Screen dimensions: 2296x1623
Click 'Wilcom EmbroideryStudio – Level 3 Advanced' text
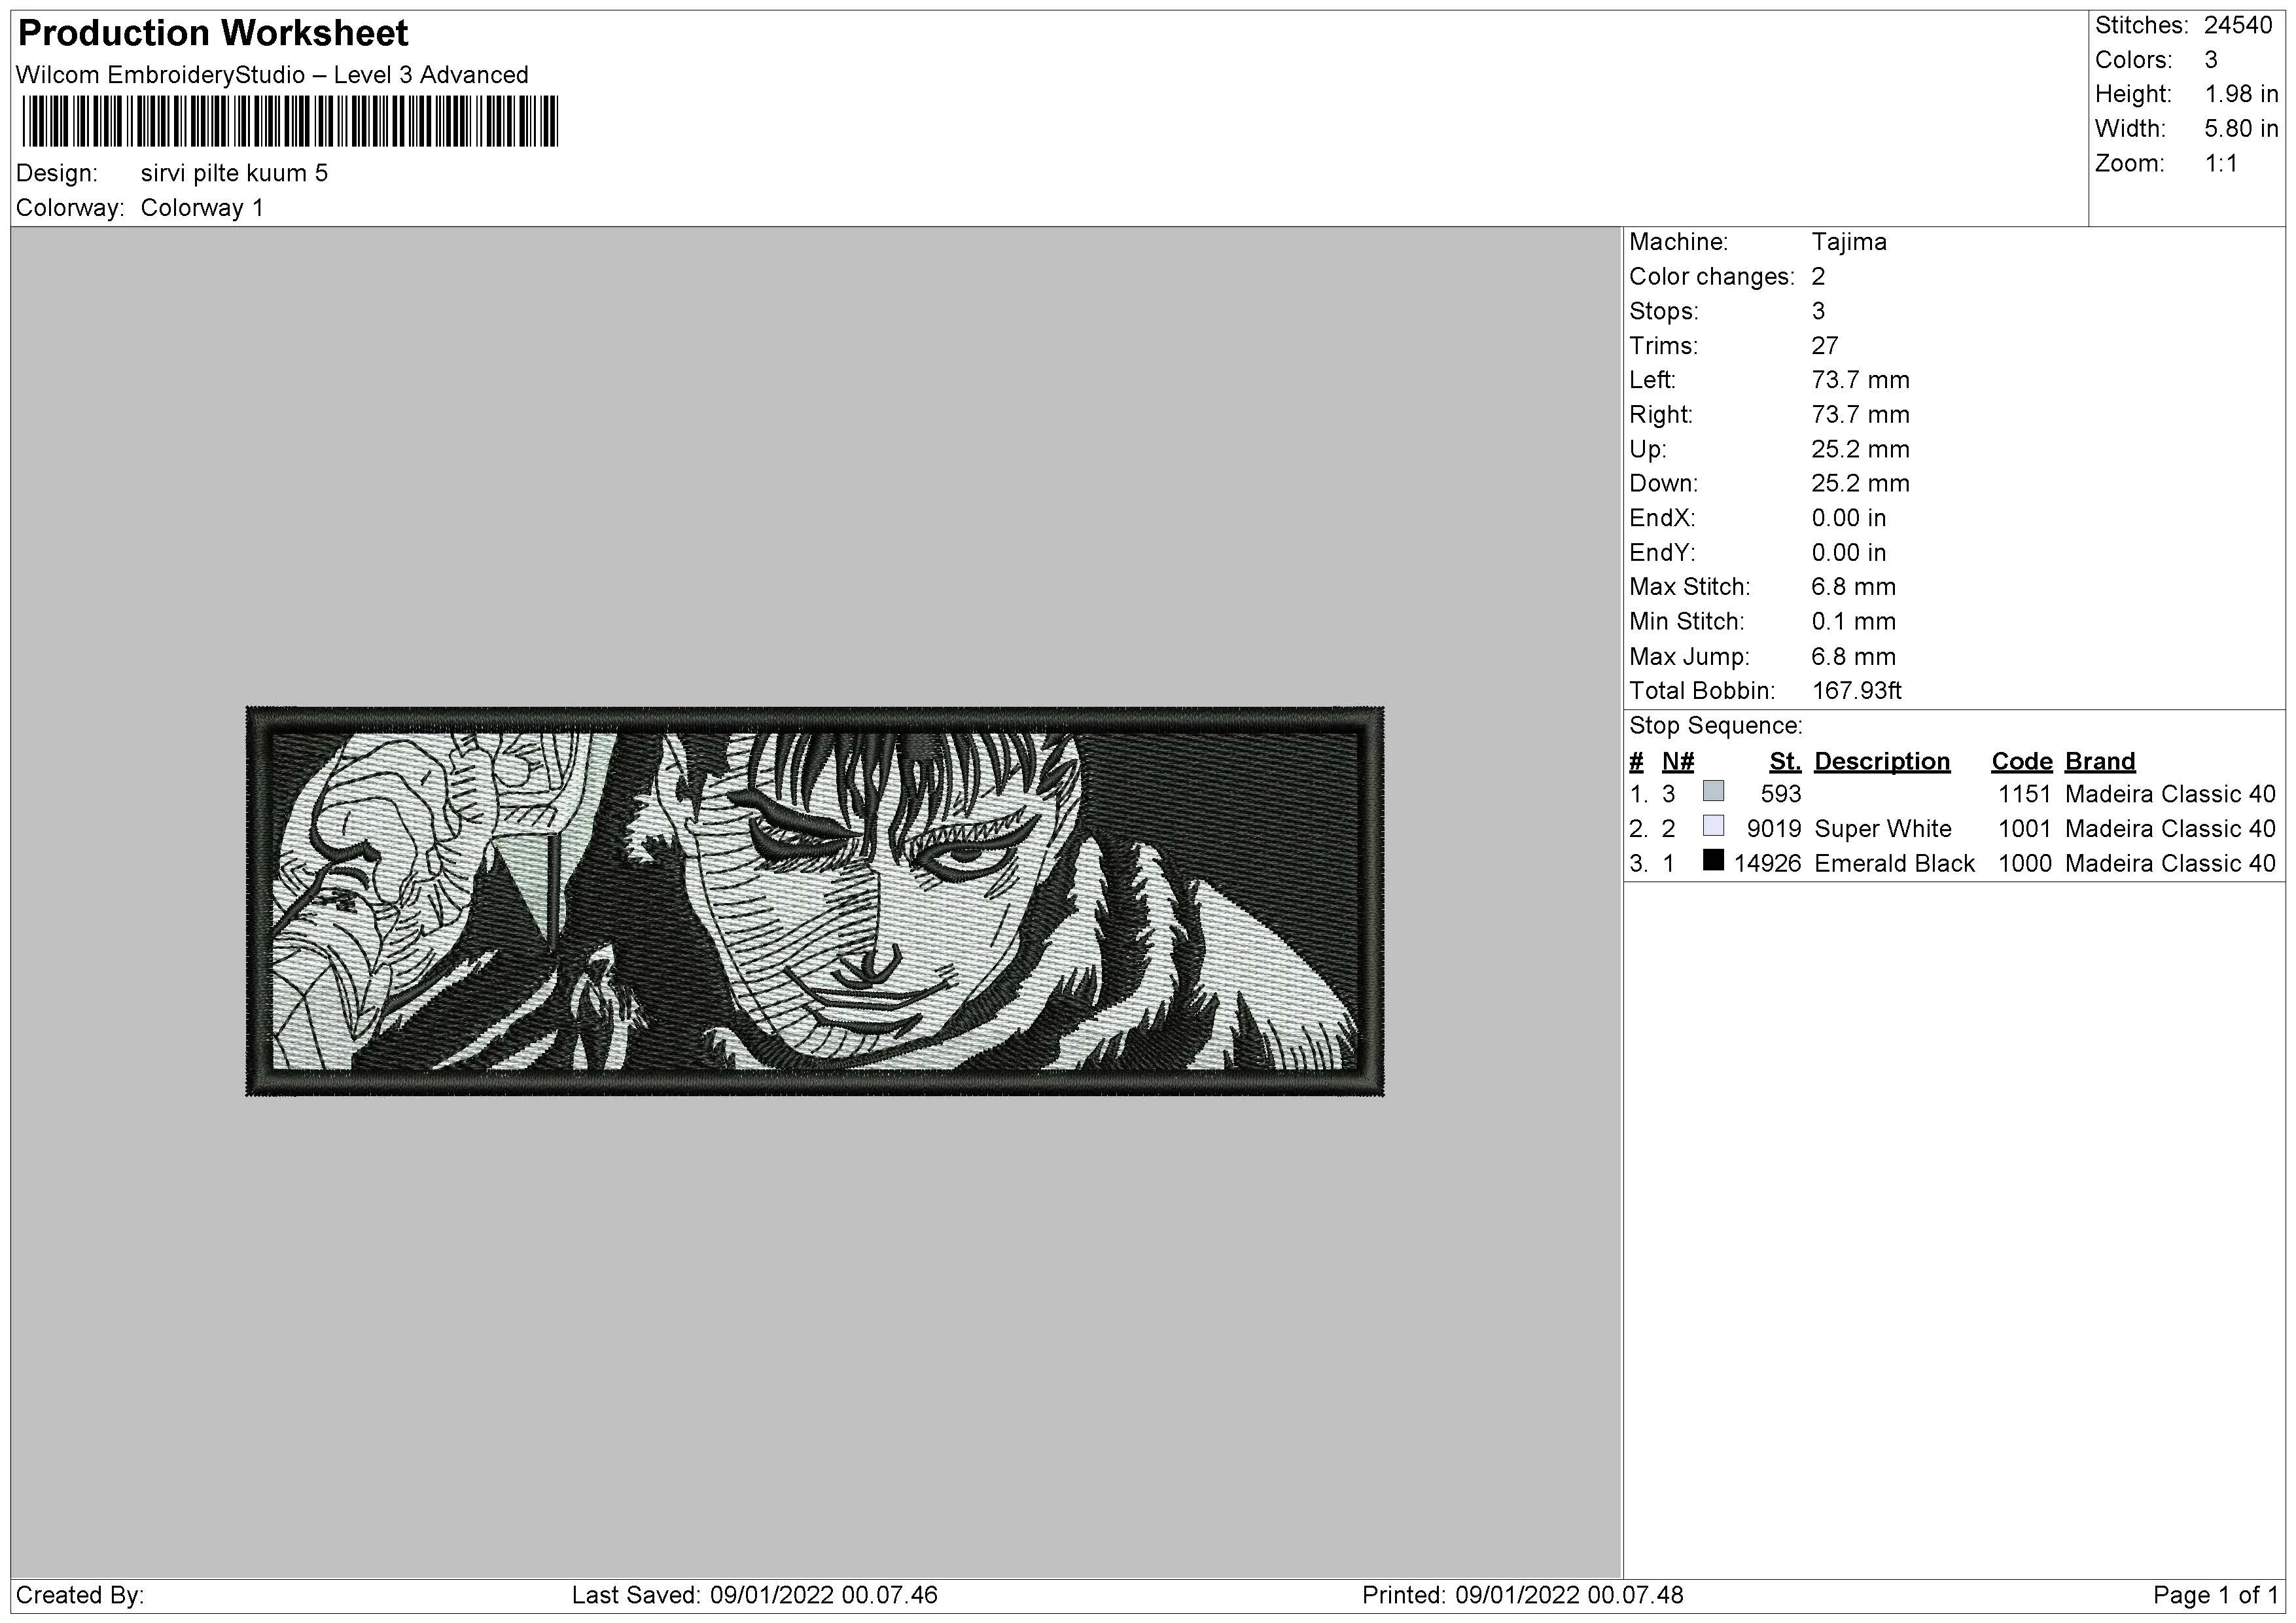pyautogui.click(x=272, y=75)
